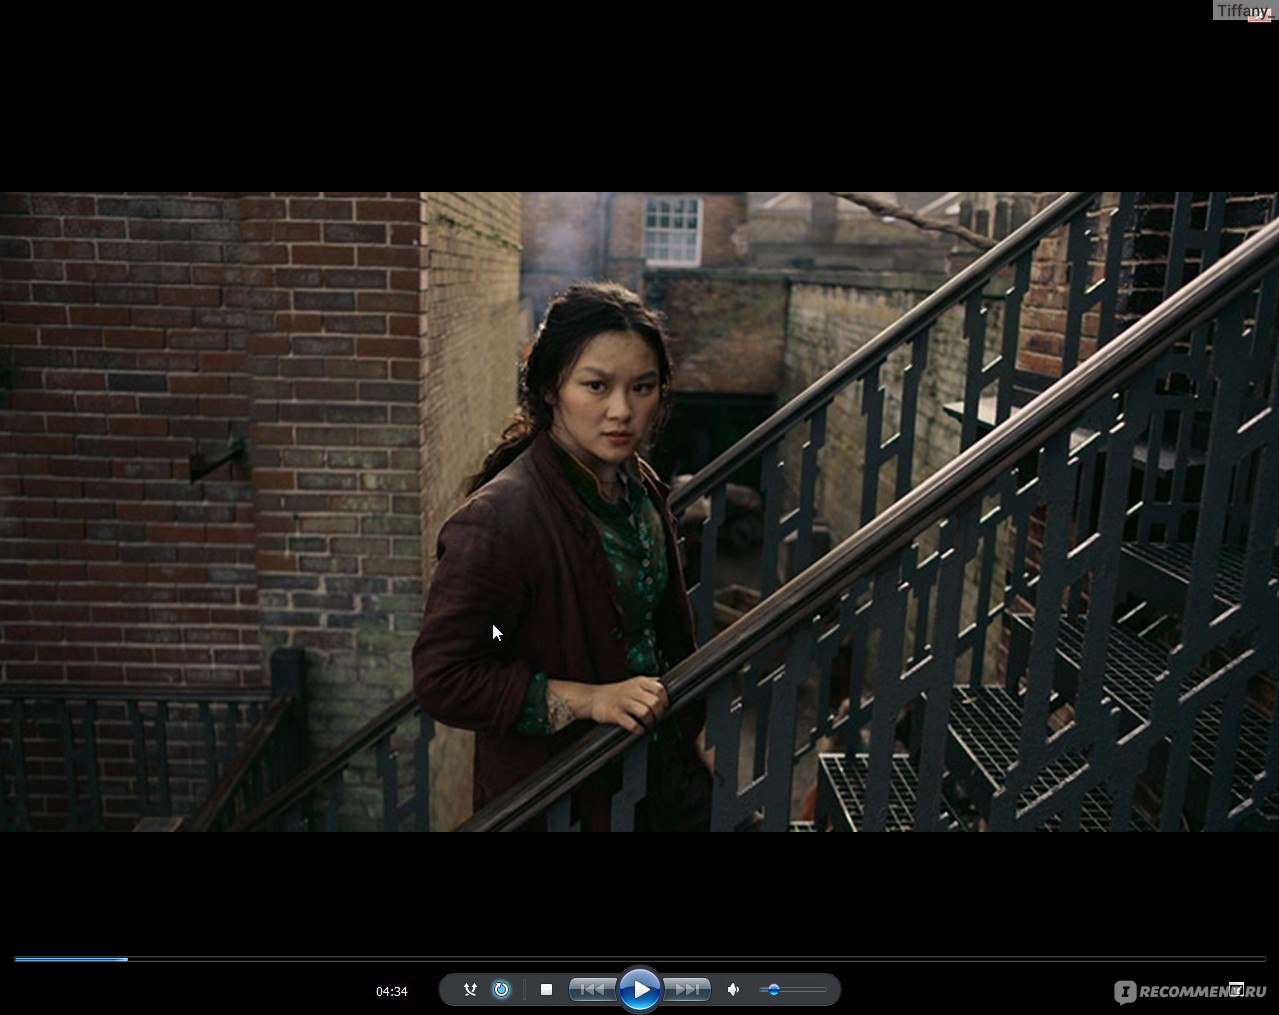Skip to the next track
The height and width of the screenshot is (1015, 1279).
coord(687,990)
